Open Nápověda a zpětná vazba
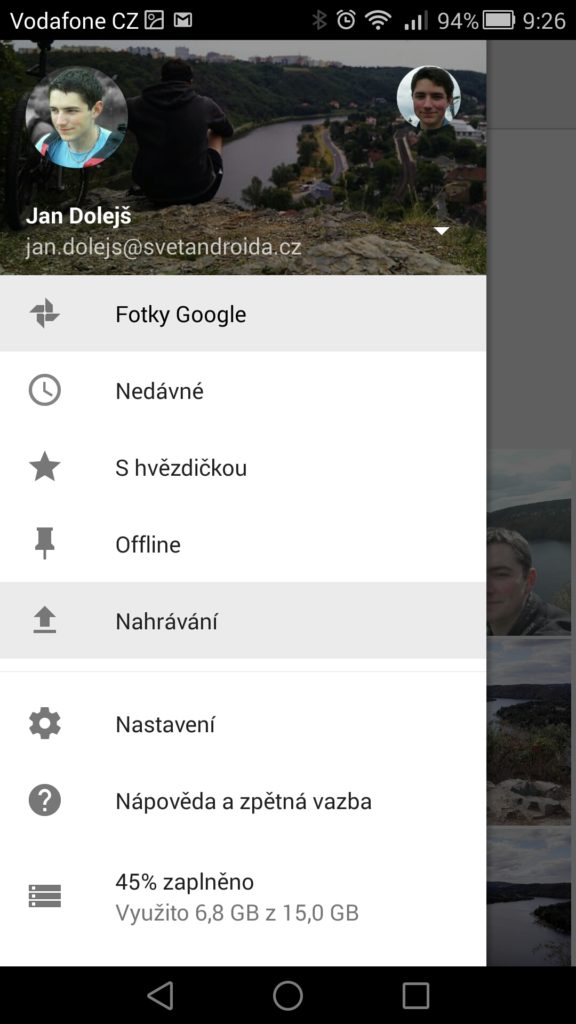This screenshot has width=576, height=1024. click(x=243, y=801)
